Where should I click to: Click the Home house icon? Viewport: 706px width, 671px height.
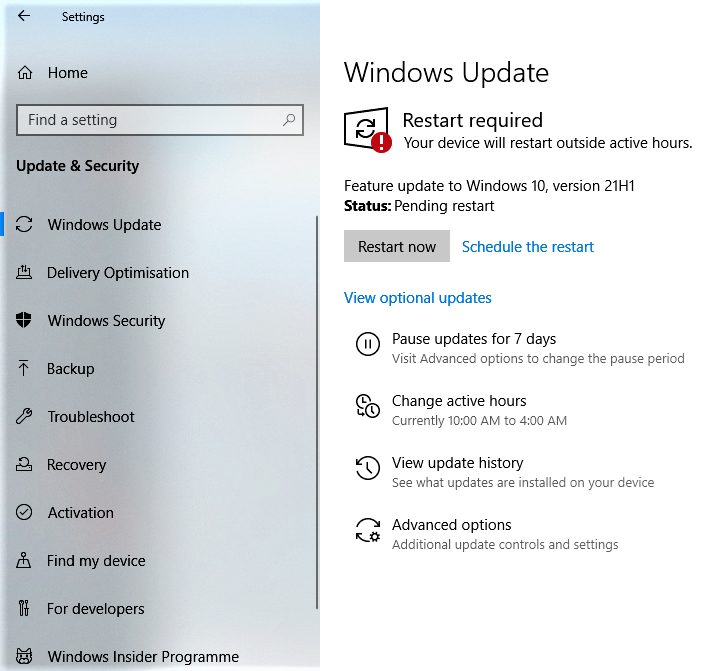(25, 73)
